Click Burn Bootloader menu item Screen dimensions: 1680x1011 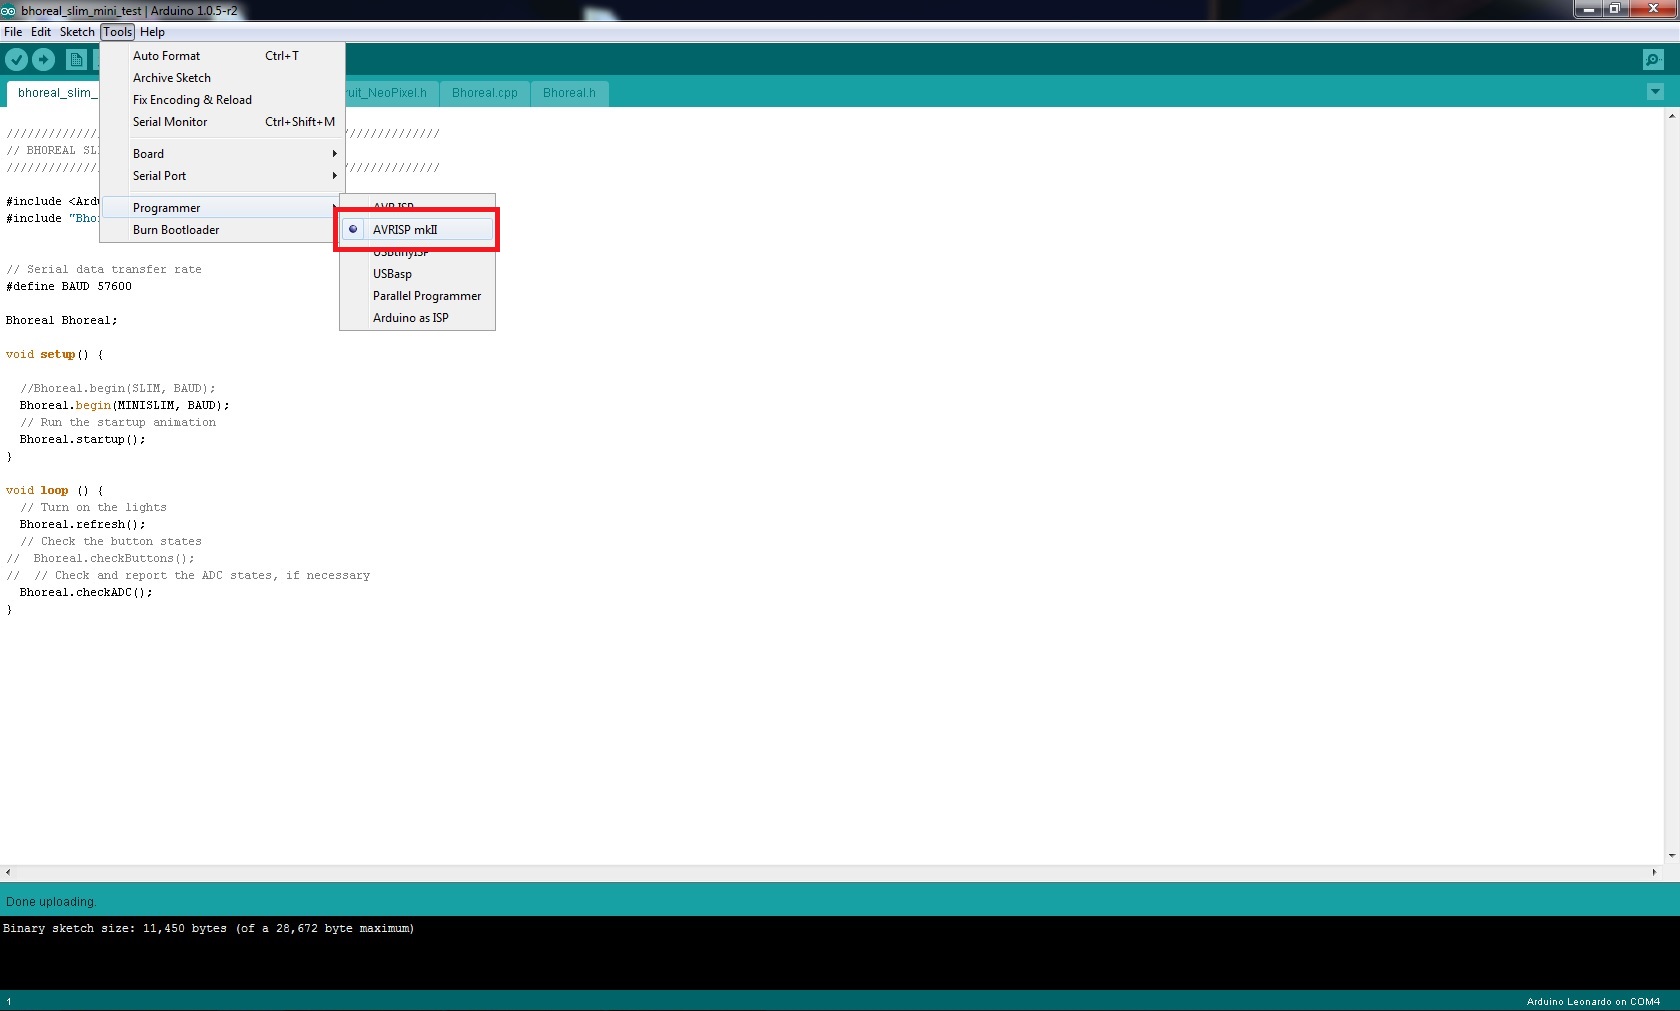(x=223, y=230)
